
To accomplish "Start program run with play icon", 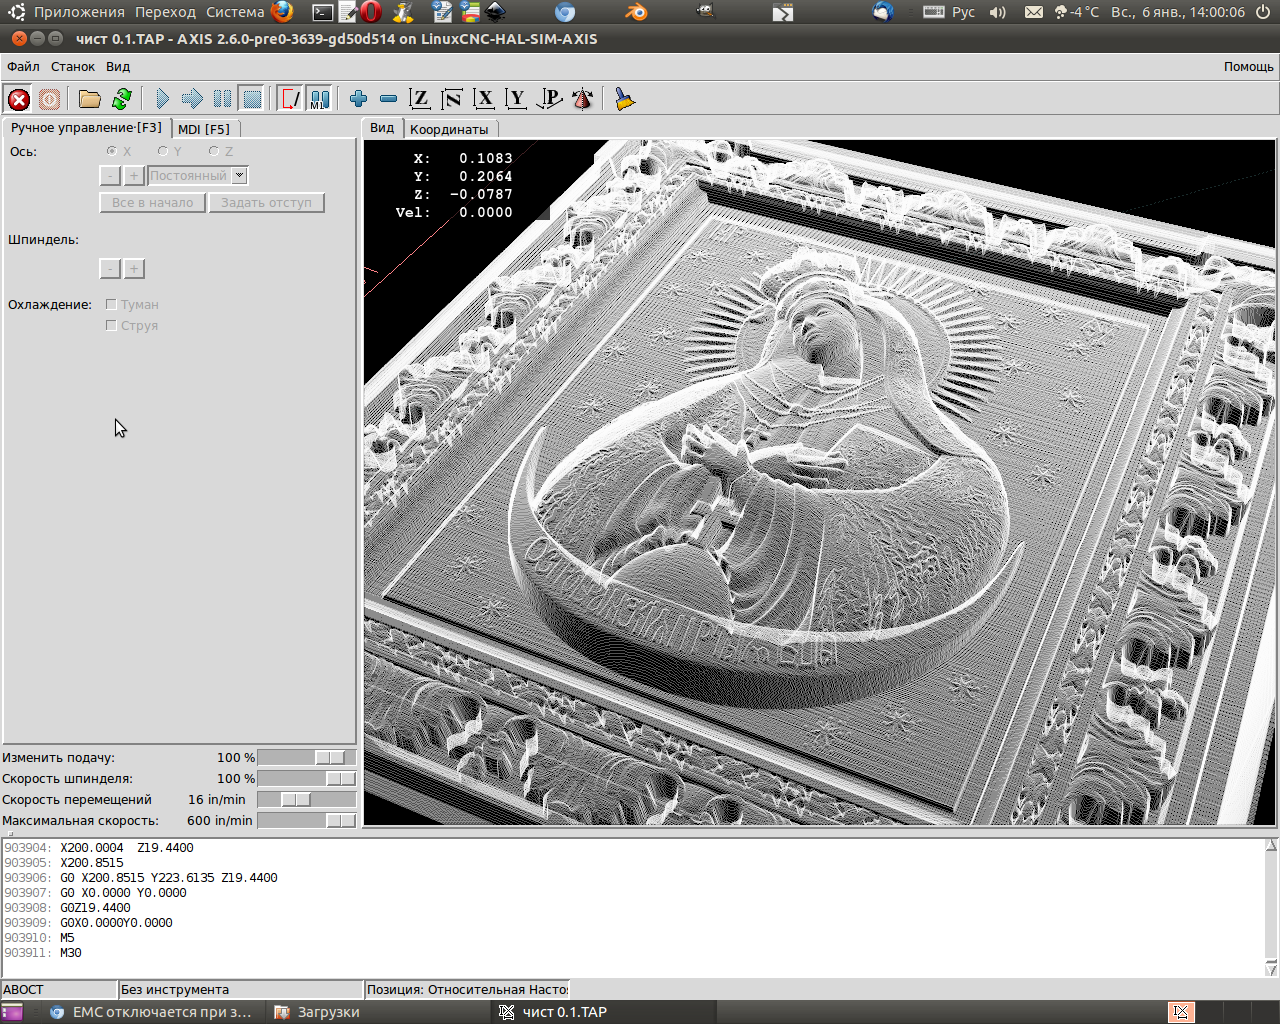I will point(162,99).
